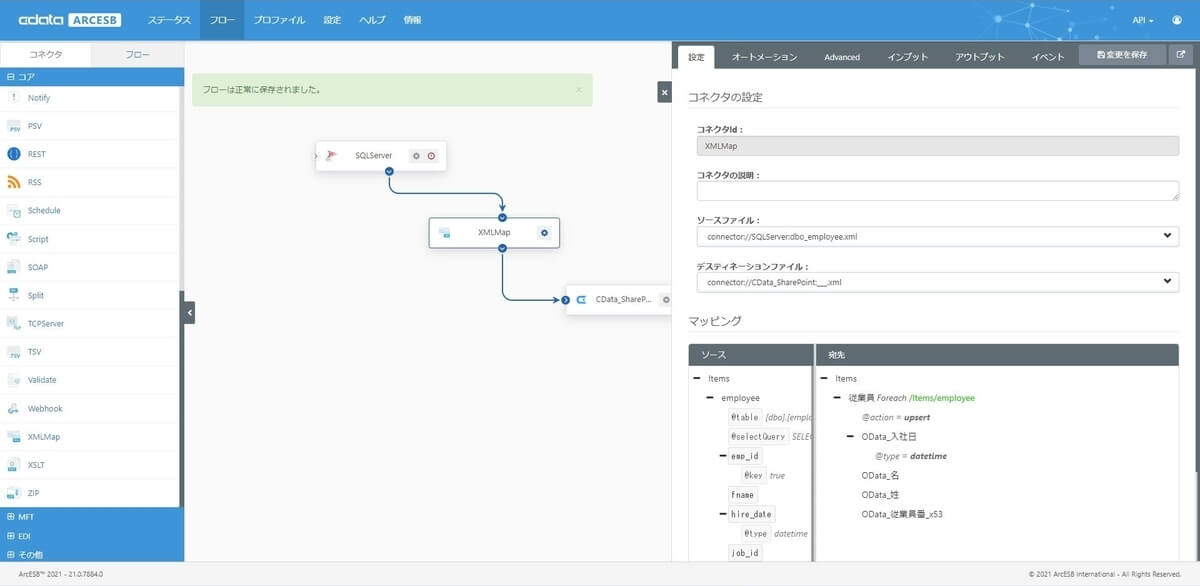1200x586 pixels.
Task: Open the ステータス menu
Action: (x=169, y=20)
